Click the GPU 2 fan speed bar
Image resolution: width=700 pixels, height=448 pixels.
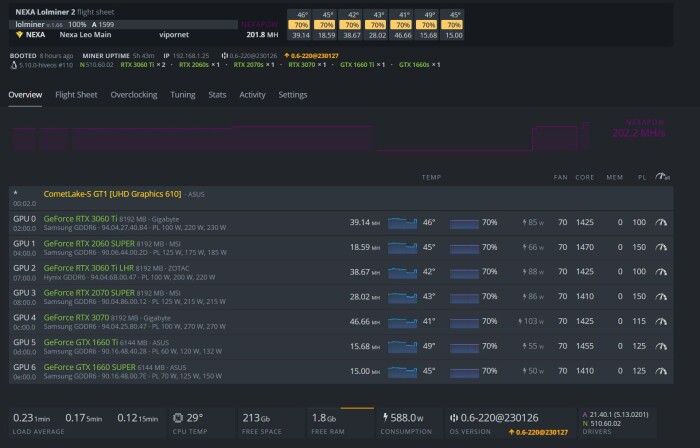[x=464, y=272]
